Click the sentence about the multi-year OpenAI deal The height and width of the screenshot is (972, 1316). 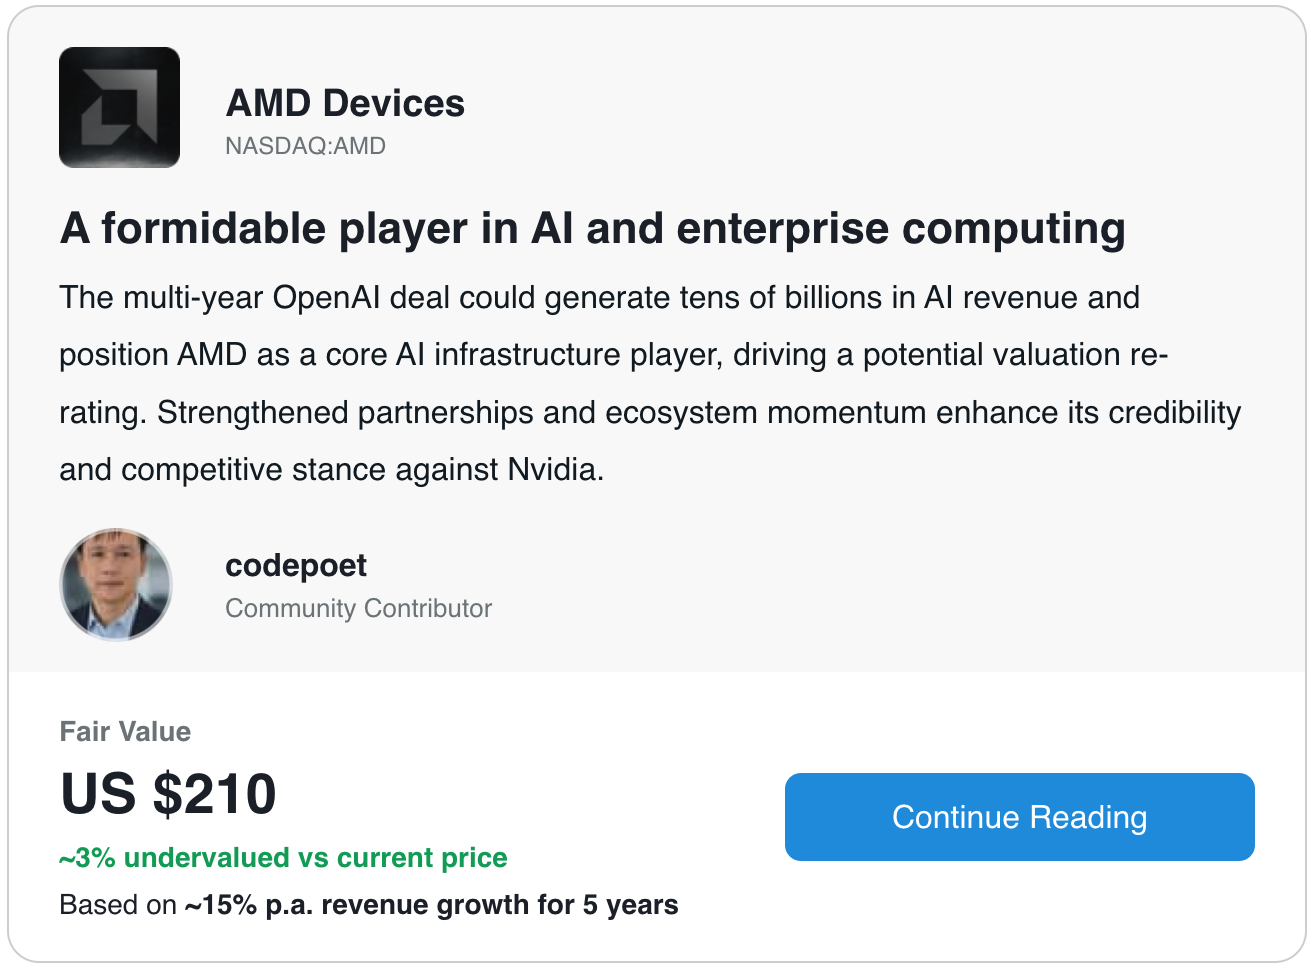pos(599,298)
